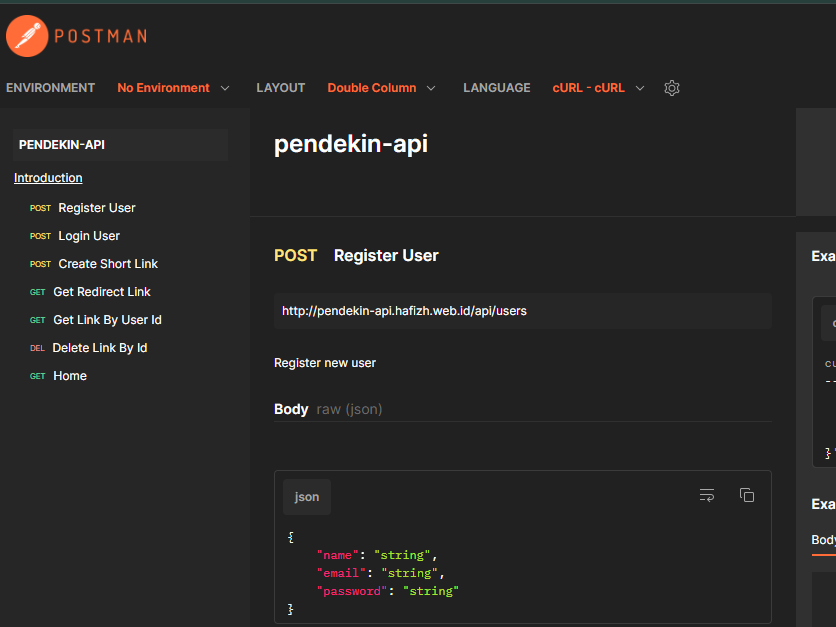Image resolution: width=836 pixels, height=627 pixels.
Task: Click the Register new user description
Action: pos(325,363)
